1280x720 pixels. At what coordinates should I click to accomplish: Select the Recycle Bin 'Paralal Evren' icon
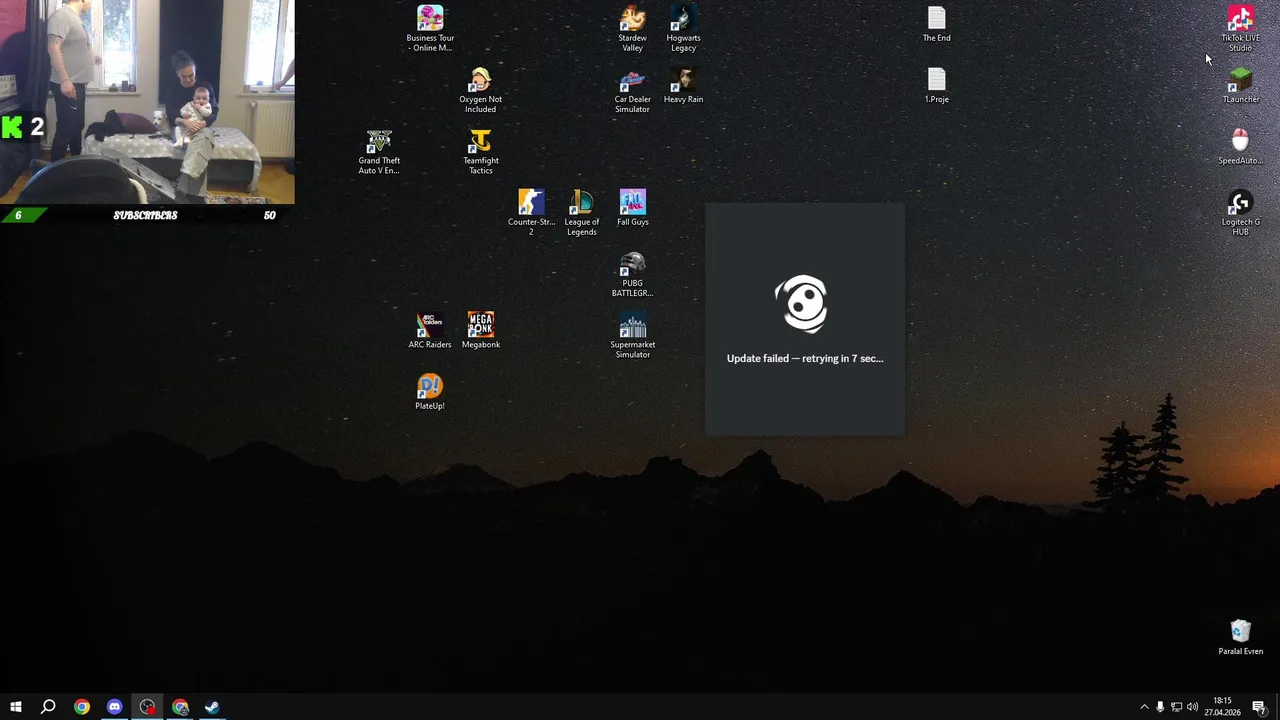[x=1240, y=637]
